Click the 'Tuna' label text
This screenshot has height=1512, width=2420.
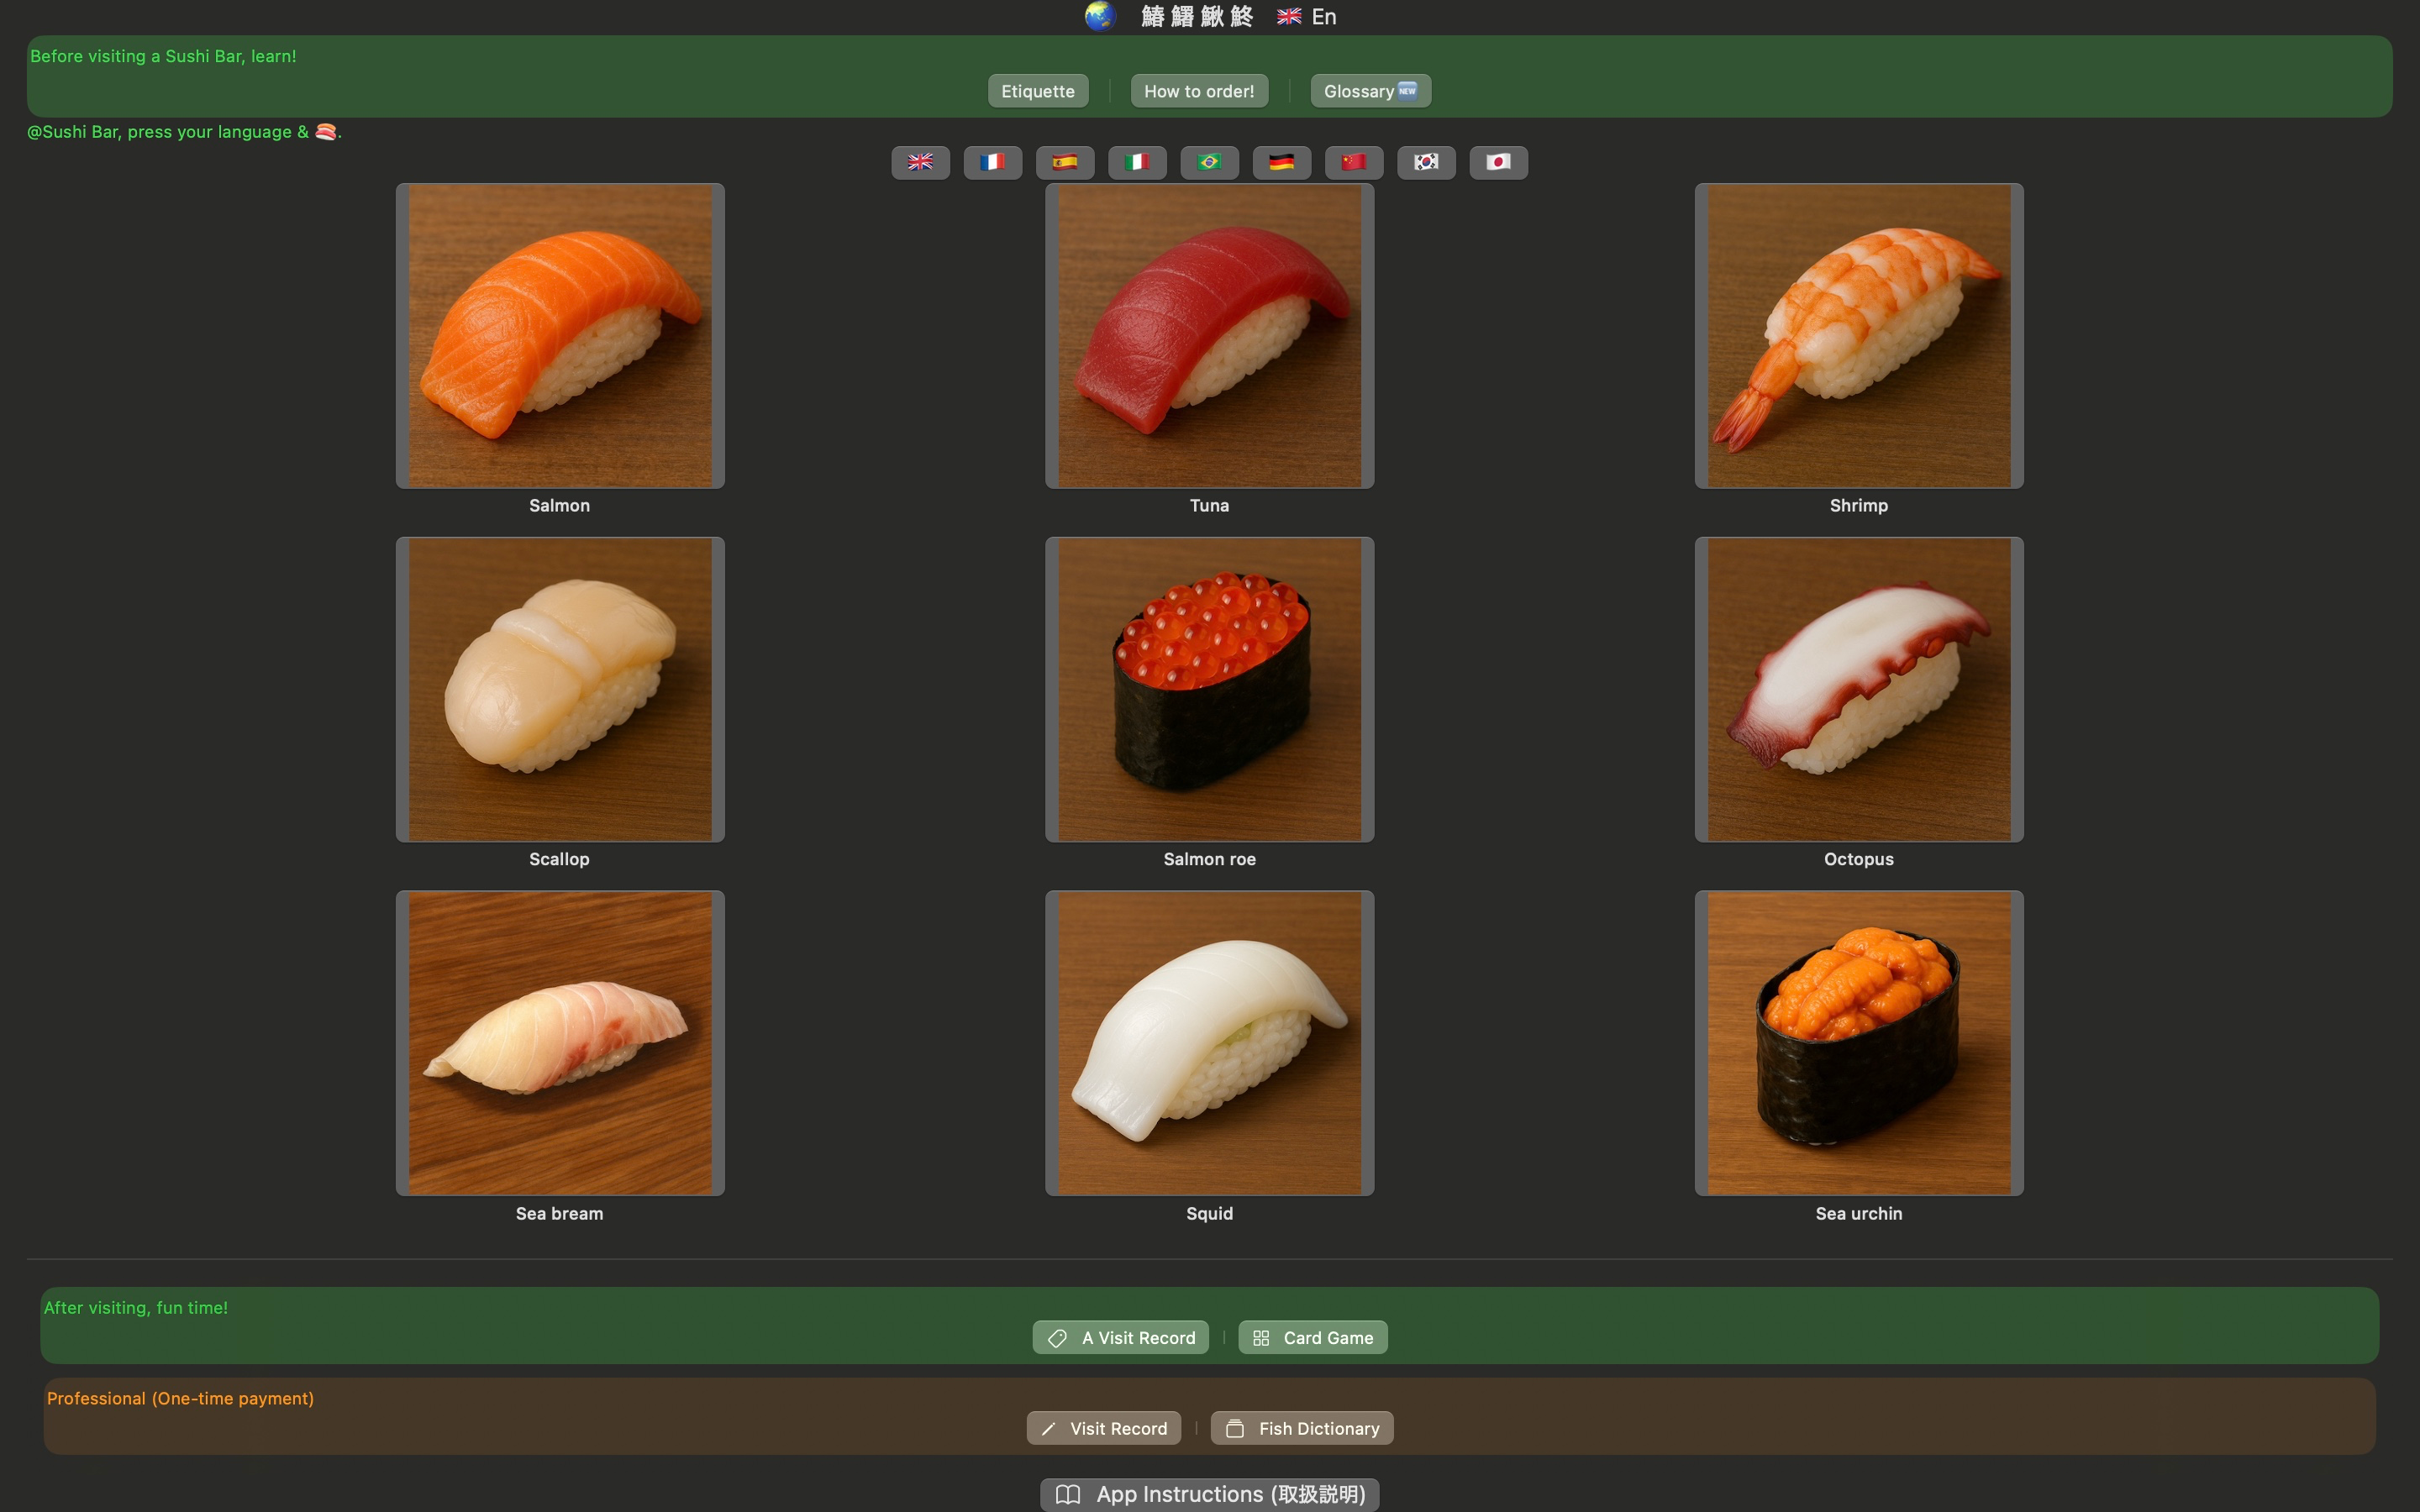click(1209, 506)
